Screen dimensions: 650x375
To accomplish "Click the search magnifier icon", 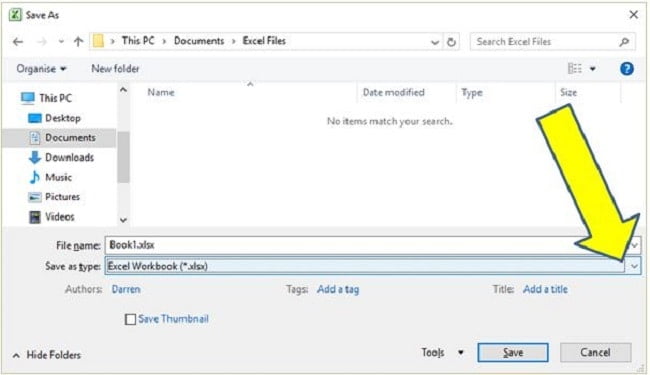I will [x=624, y=41].
